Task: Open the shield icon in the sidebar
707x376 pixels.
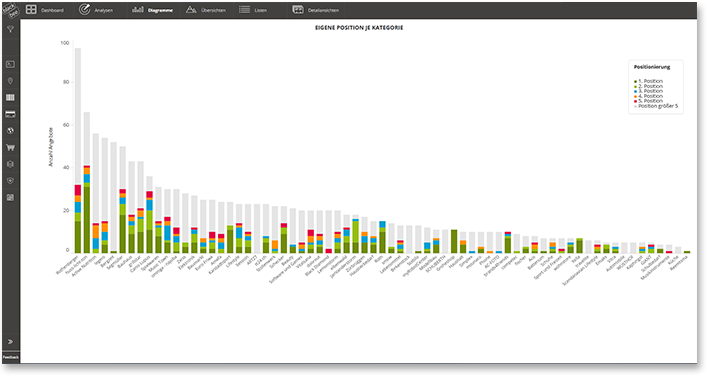Action: pos(10,181)
